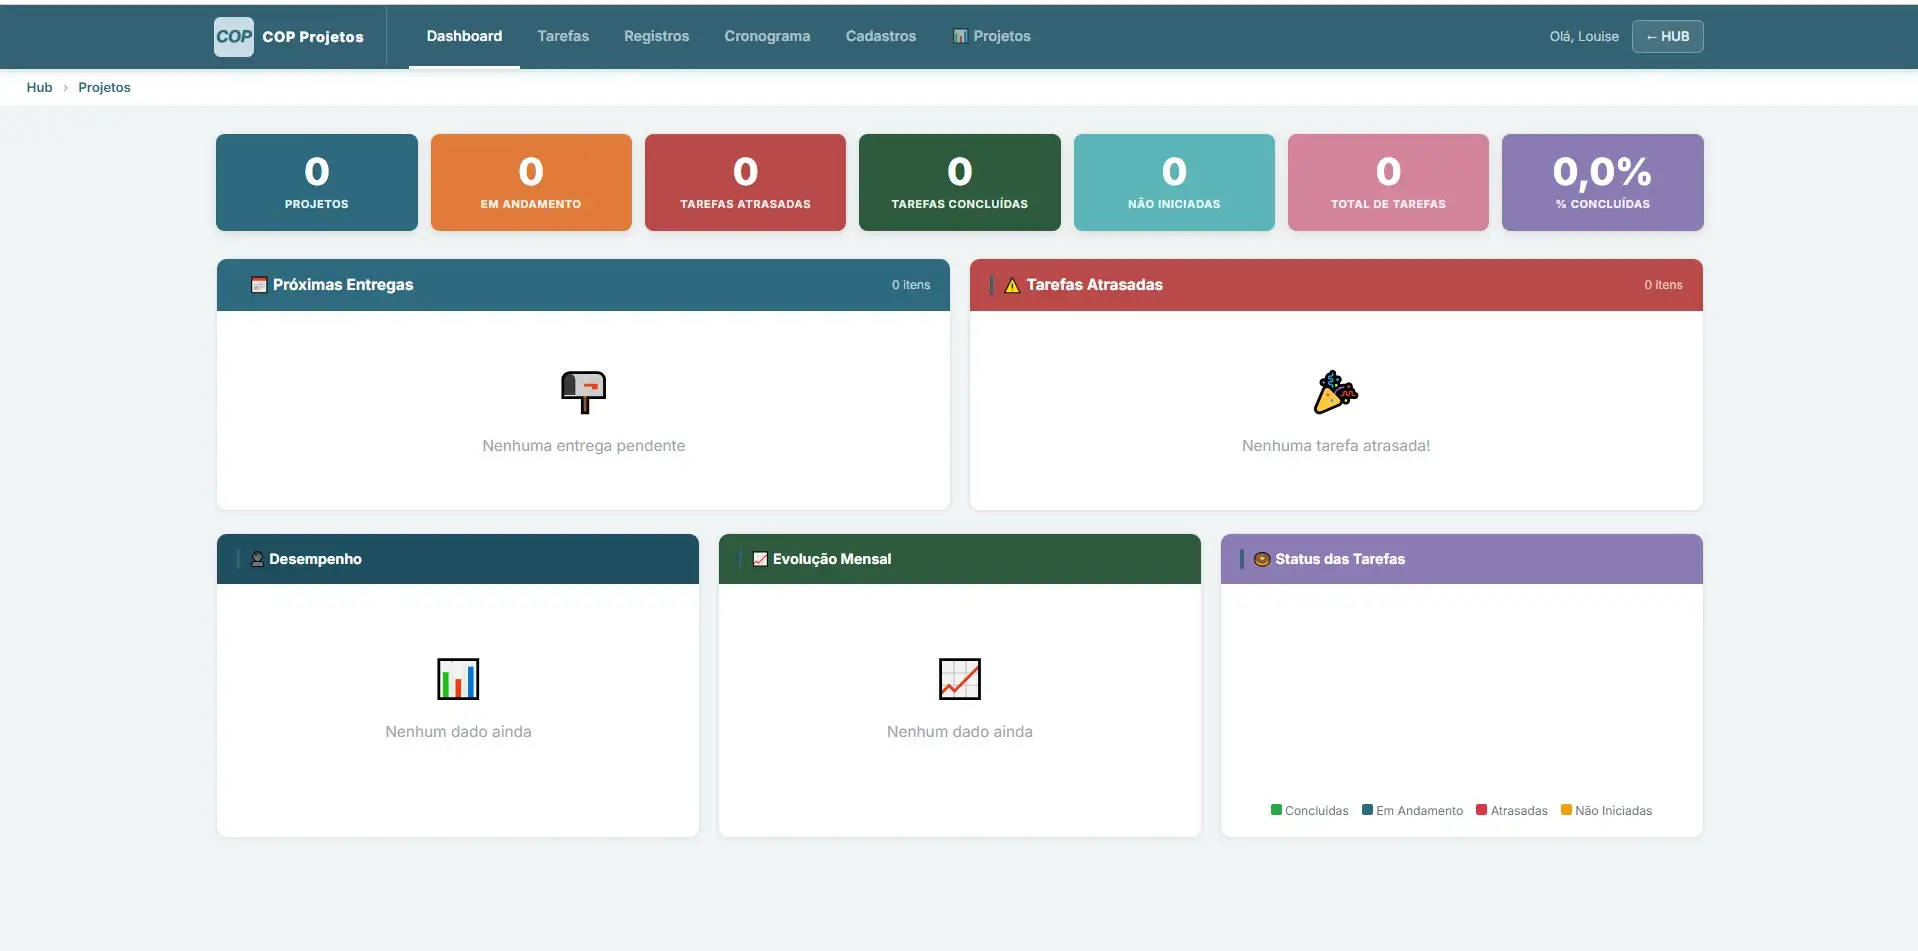Click the mailbox icon in Próximas Entregas

pyautogui.click(x=583, y=391)
